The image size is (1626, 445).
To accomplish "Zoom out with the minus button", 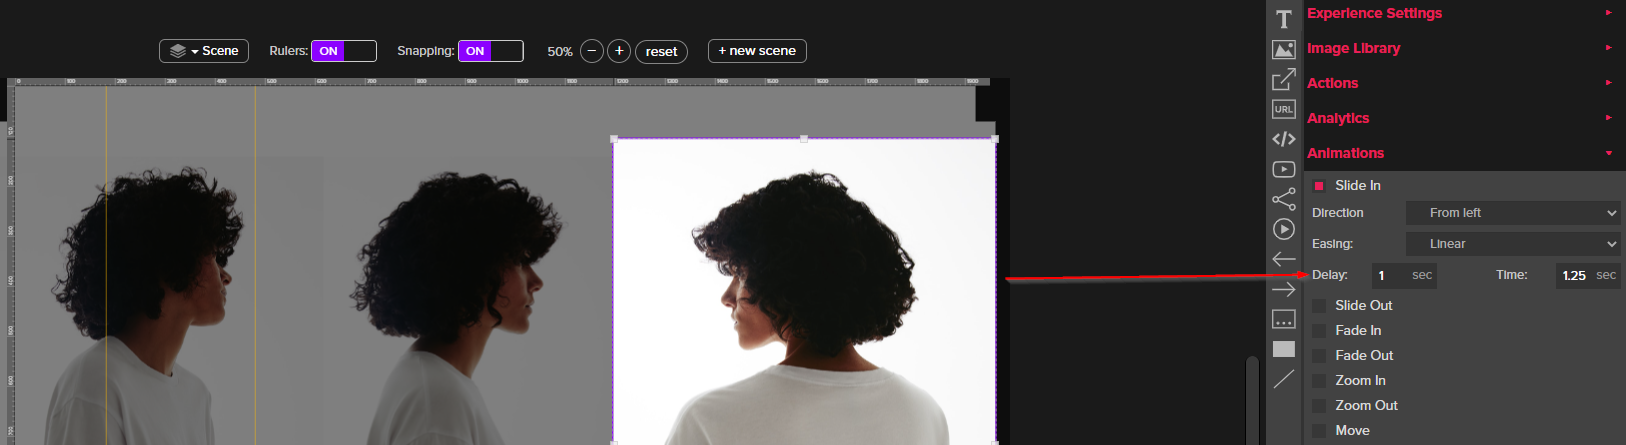I will pyautogui.click(x=592, y=51).
